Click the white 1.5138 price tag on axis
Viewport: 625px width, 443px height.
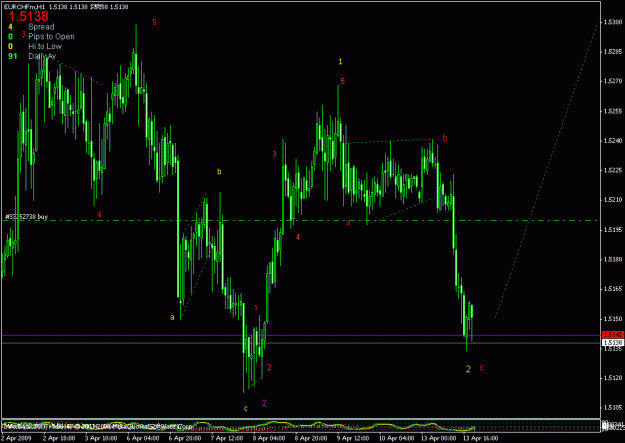pos(613,343)
